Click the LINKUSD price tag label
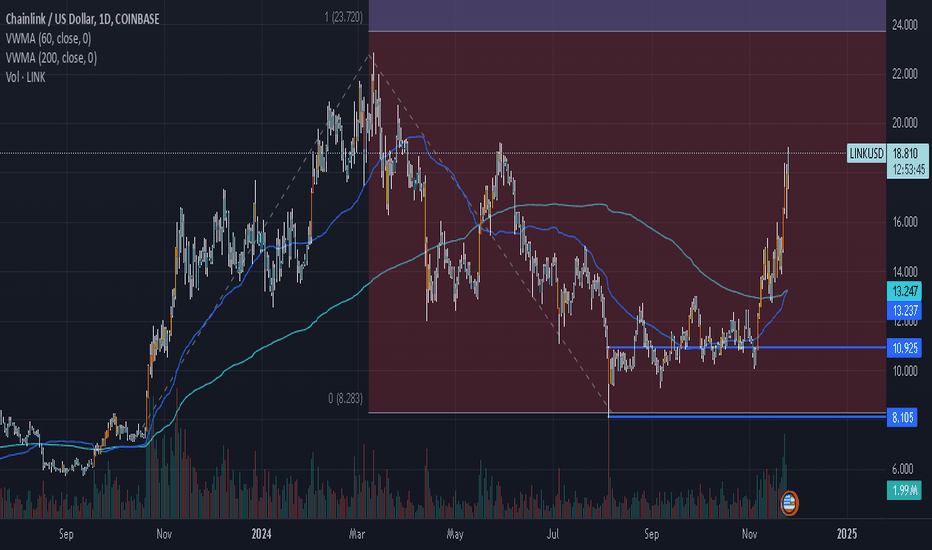Viewport: 932px width, 550px height. point(866,153)
